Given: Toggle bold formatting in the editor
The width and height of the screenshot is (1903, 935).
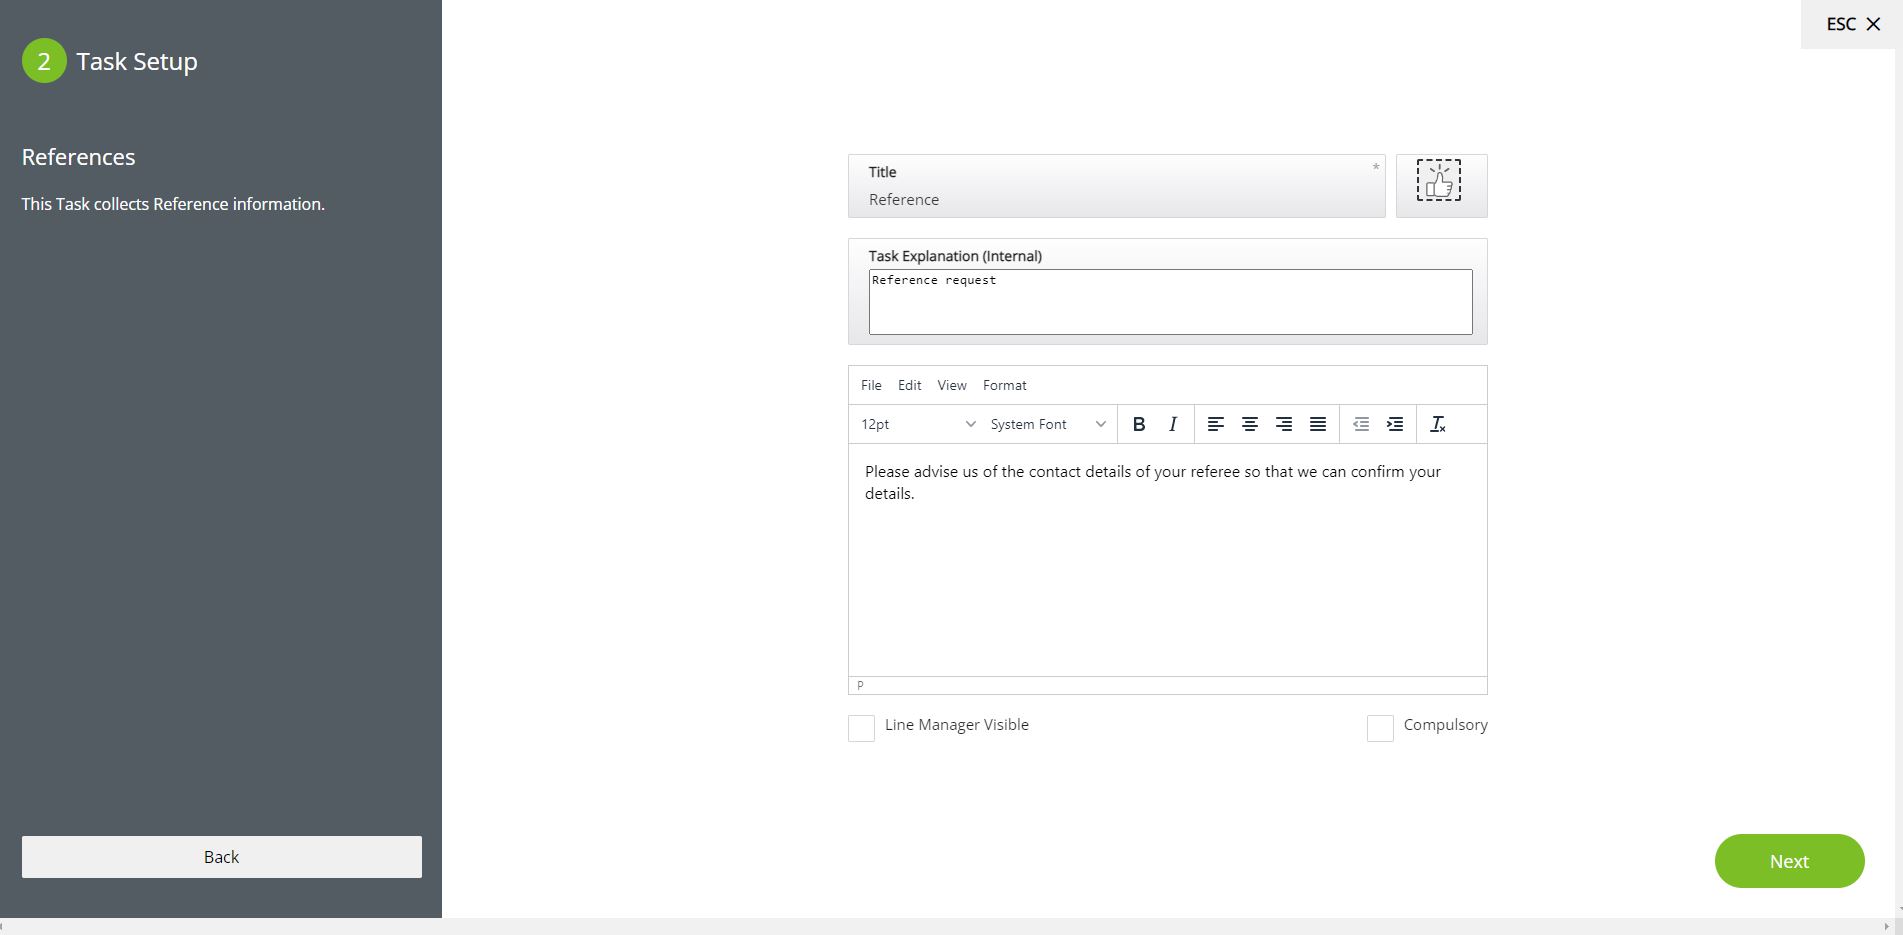Looking at the screenshot, I should [1138, 424].
